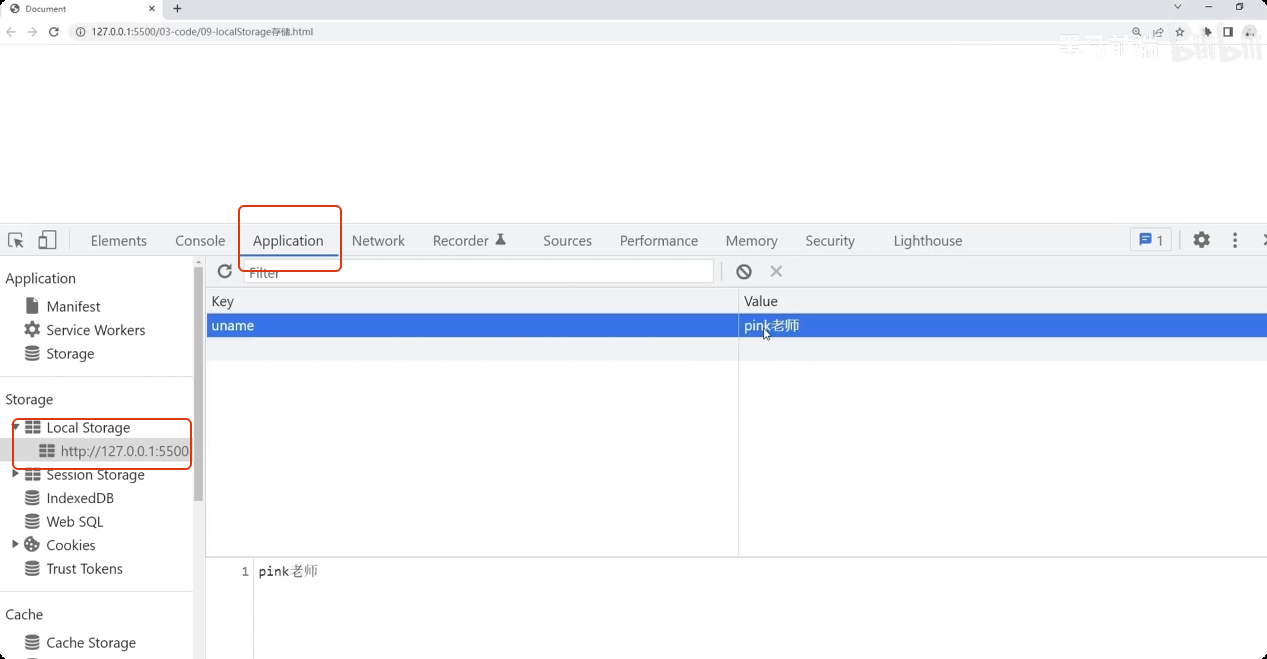The image size is (1267, 659).
Task: Reload the page in browser
Action: pyautogui.click(x=54, y=32)
